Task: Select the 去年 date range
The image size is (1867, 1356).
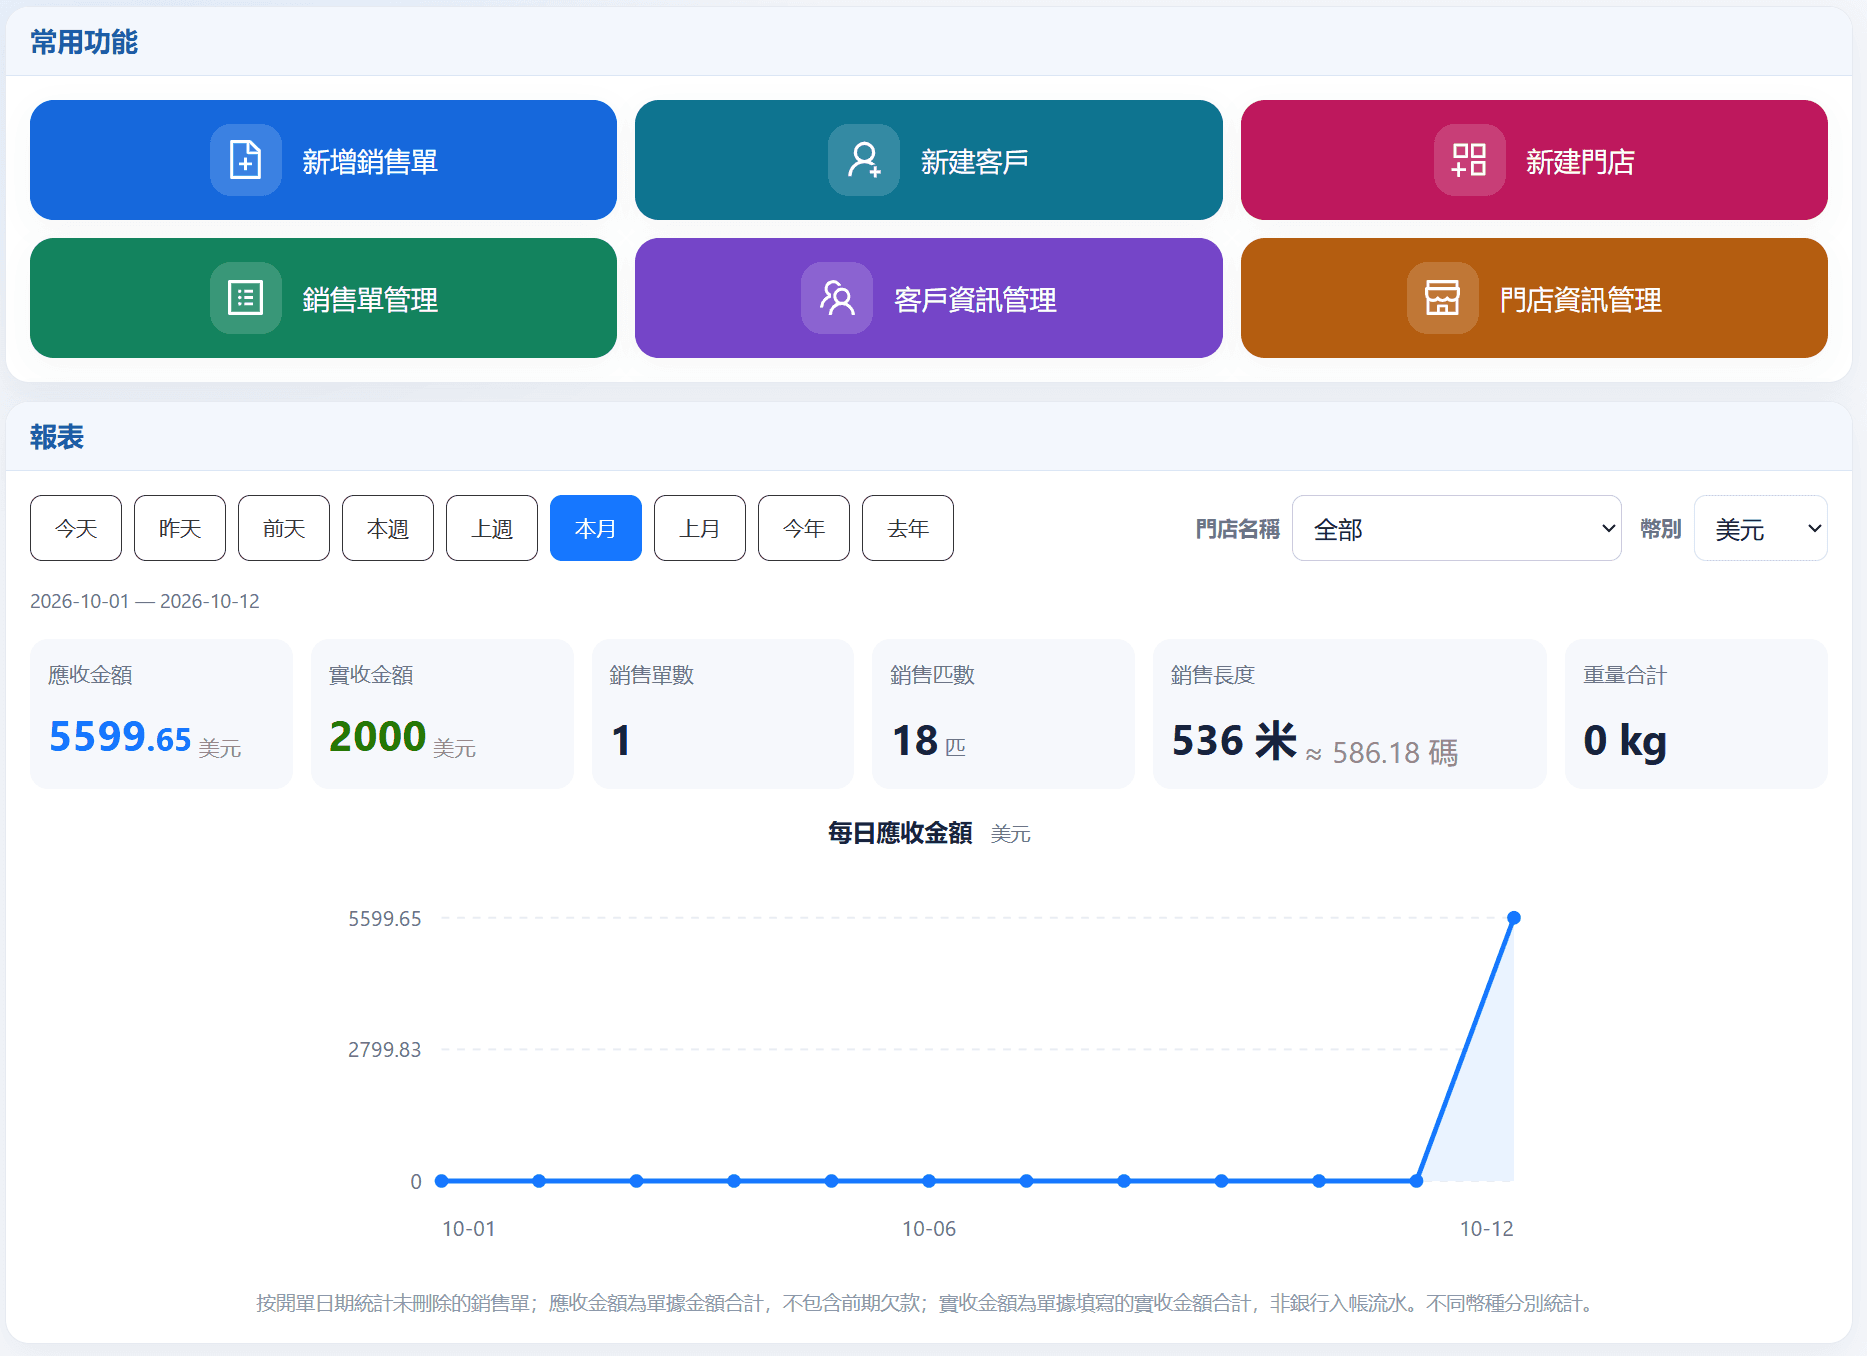Action: [x=908, y=528]
